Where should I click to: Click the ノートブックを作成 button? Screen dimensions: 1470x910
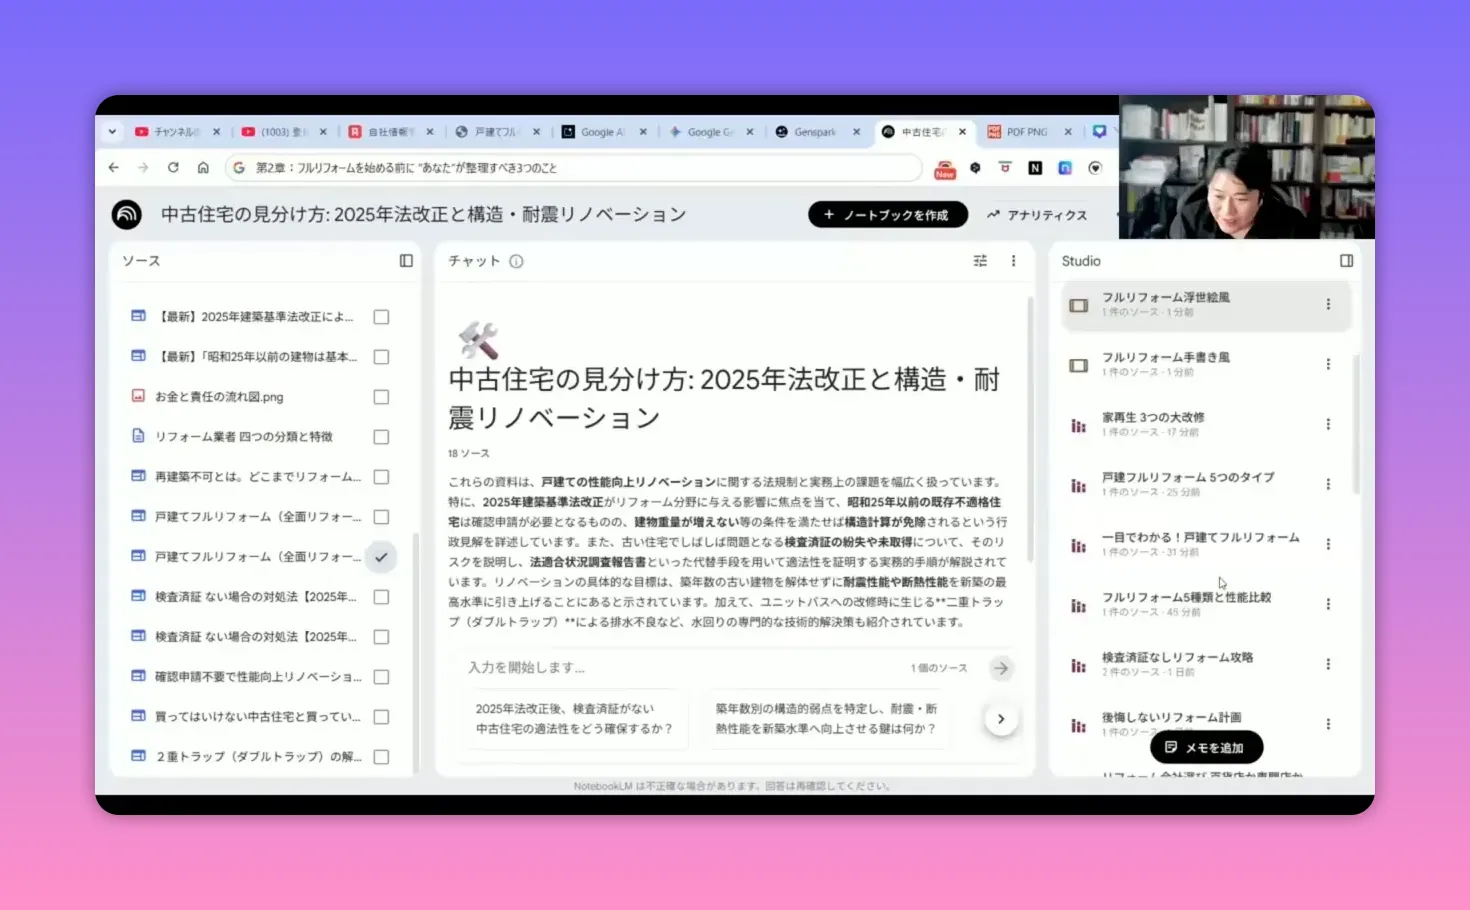click(x=887, y=214)
